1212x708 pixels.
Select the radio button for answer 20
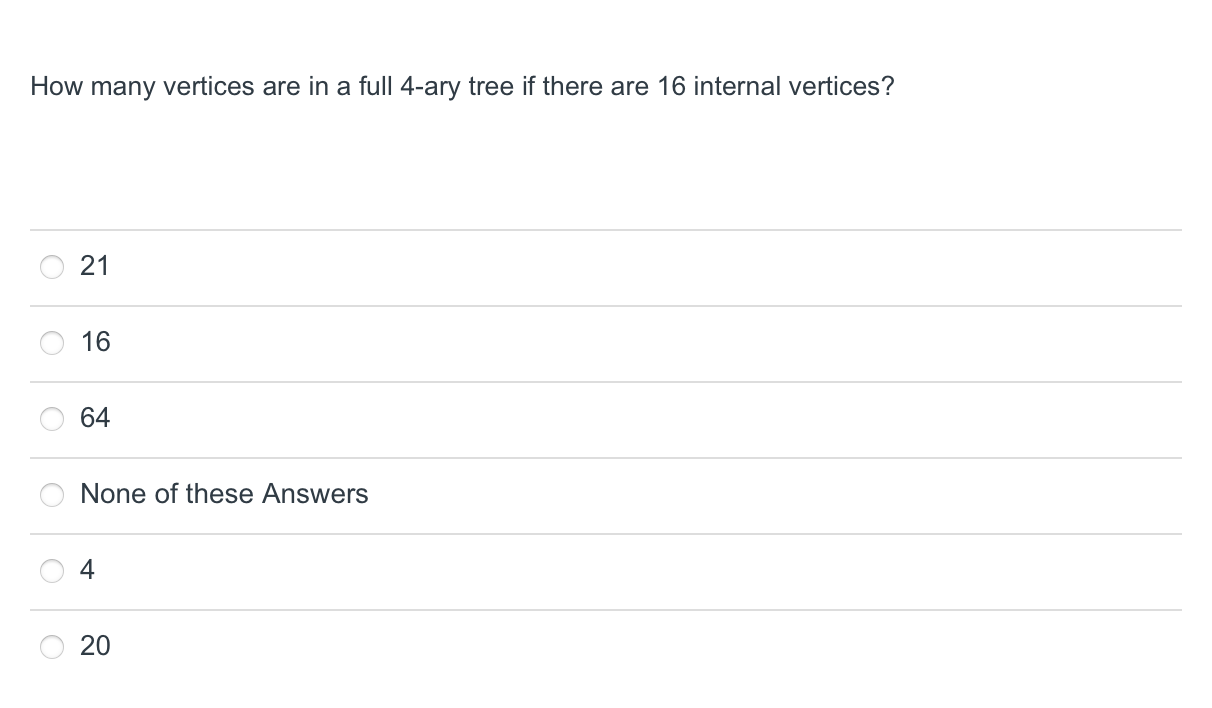pos(52,647)
